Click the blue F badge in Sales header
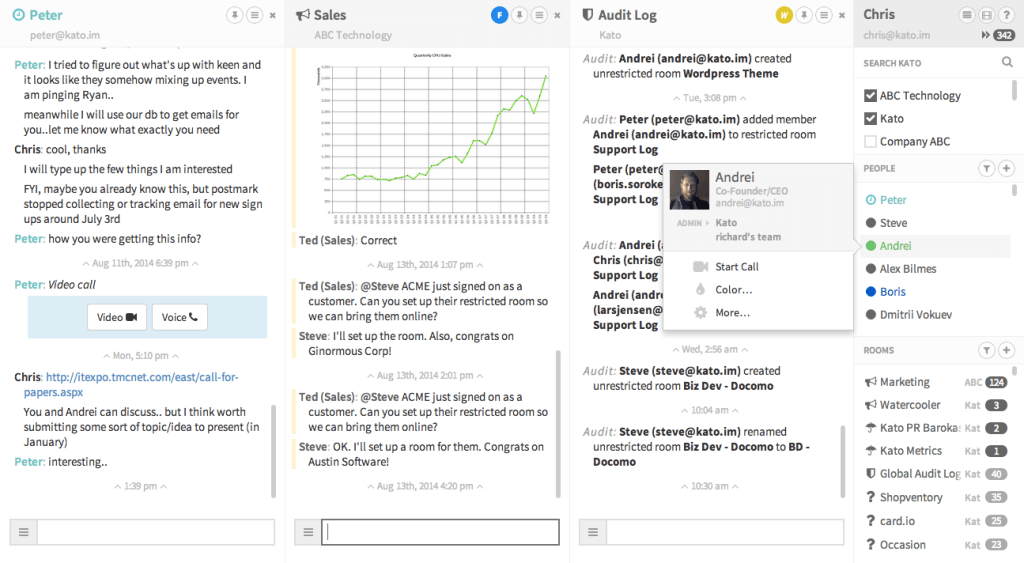Viewport: 1024px width, 563px height. [499, 15]
